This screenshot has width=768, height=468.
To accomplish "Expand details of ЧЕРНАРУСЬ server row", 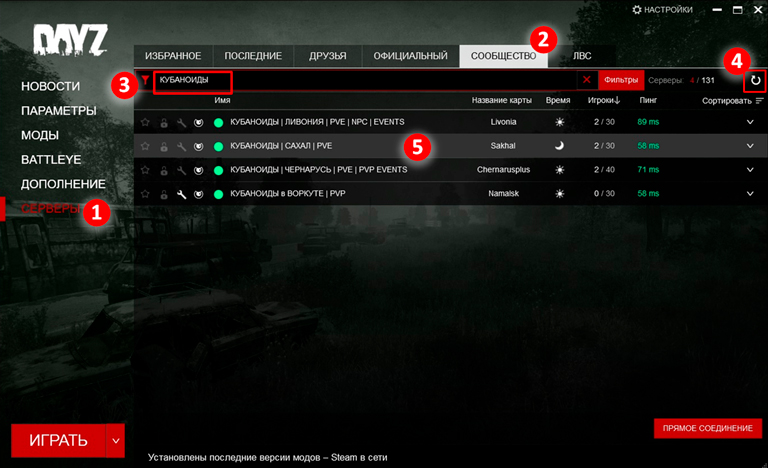I will [750, 170].
